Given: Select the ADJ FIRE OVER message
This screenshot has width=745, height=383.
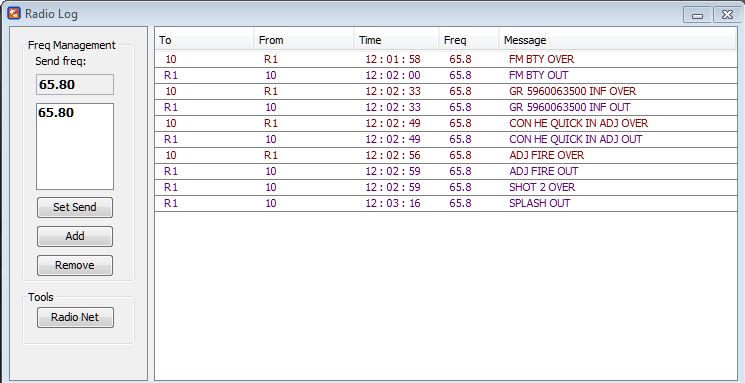Looking at the screenshot, I should tap(546, 155).
